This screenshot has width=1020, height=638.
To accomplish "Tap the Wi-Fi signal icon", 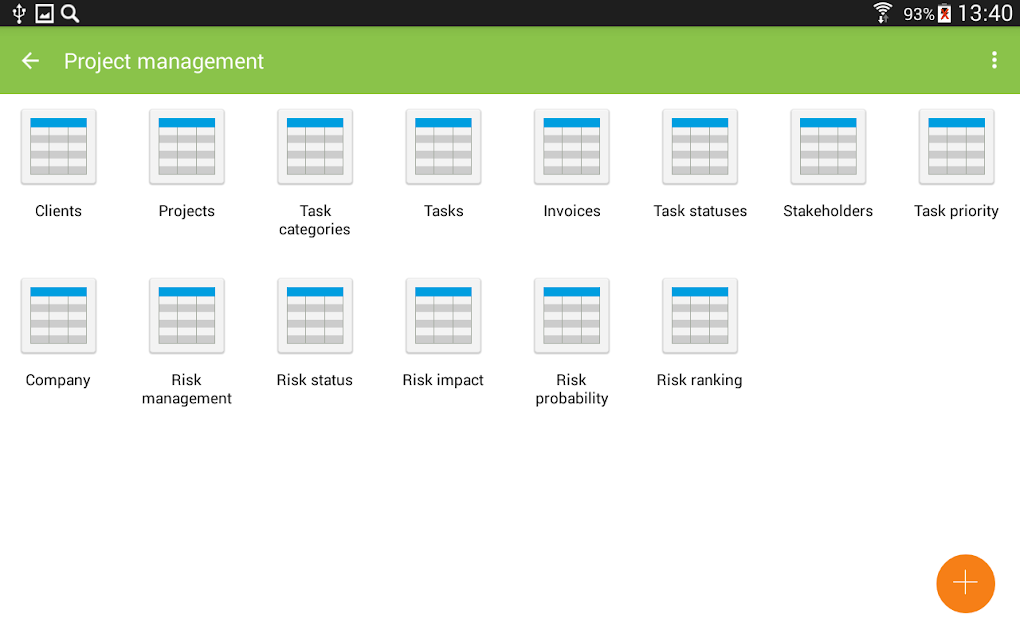I will point(882,12).
